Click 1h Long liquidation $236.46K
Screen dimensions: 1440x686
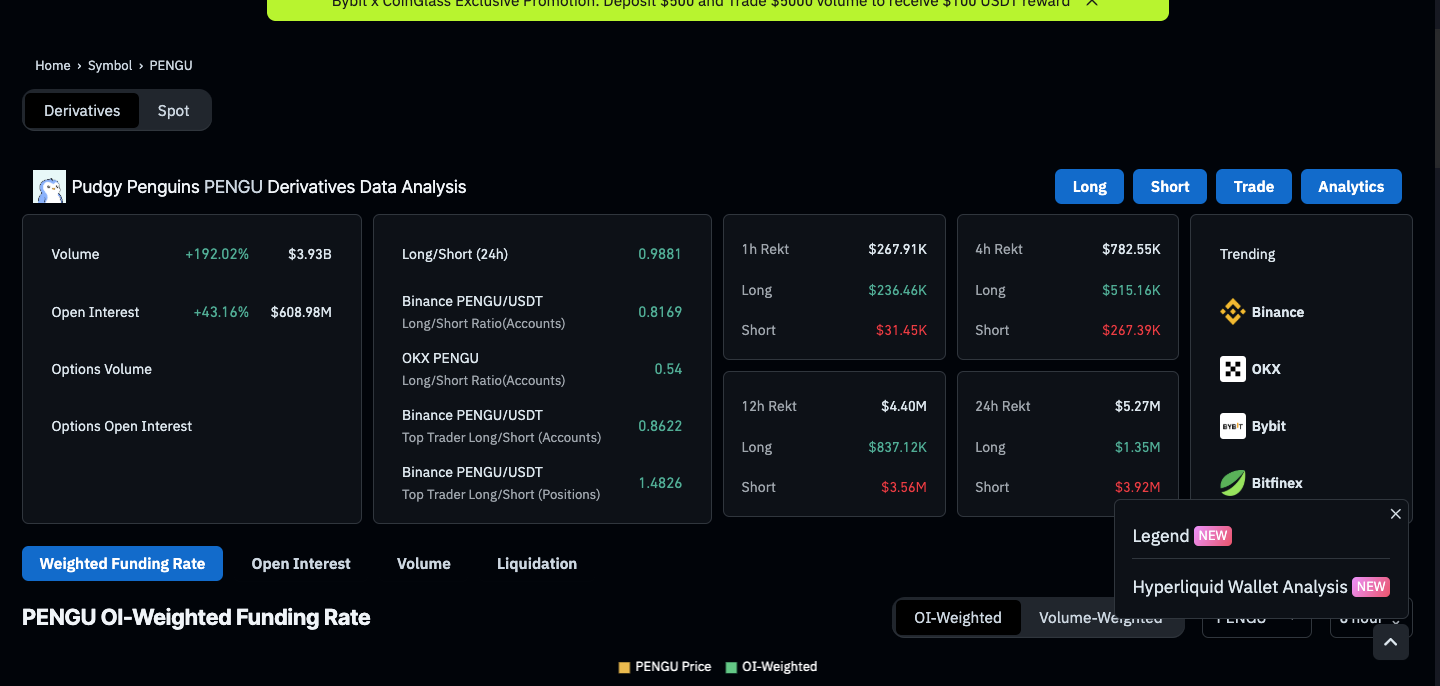pos(897,290)
